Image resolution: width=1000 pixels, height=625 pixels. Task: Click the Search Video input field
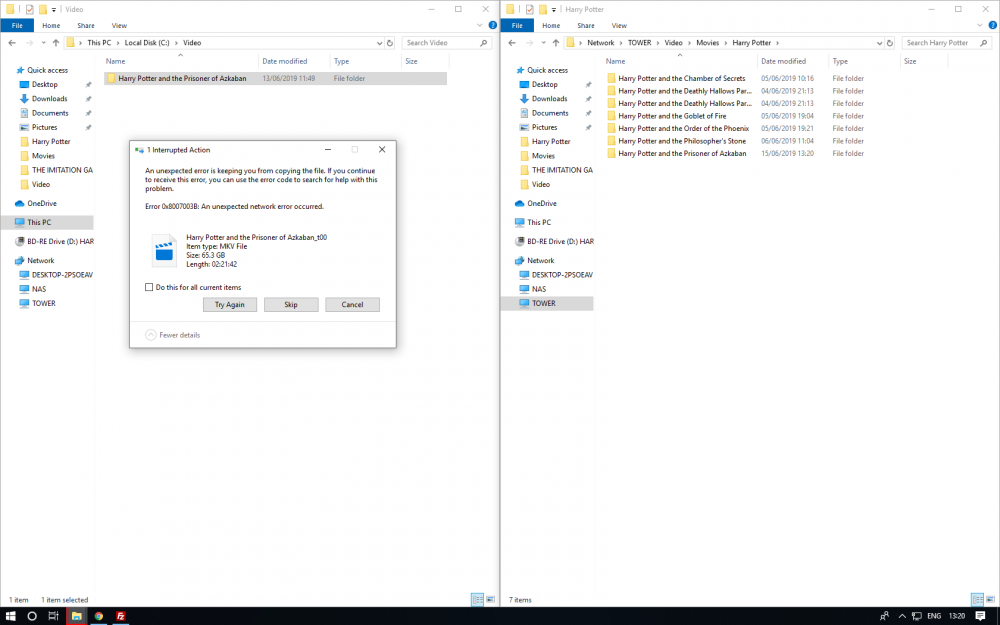tap(446, 43)
